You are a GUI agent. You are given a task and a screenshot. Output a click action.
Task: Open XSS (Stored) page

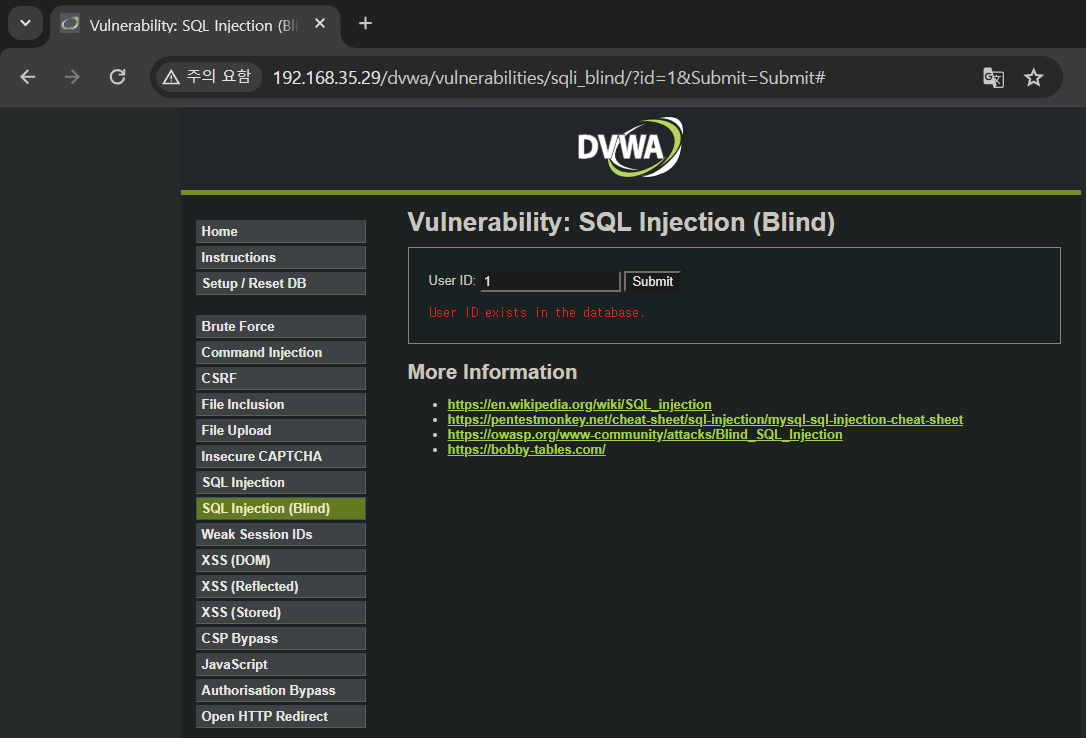(x=281, y=612)
